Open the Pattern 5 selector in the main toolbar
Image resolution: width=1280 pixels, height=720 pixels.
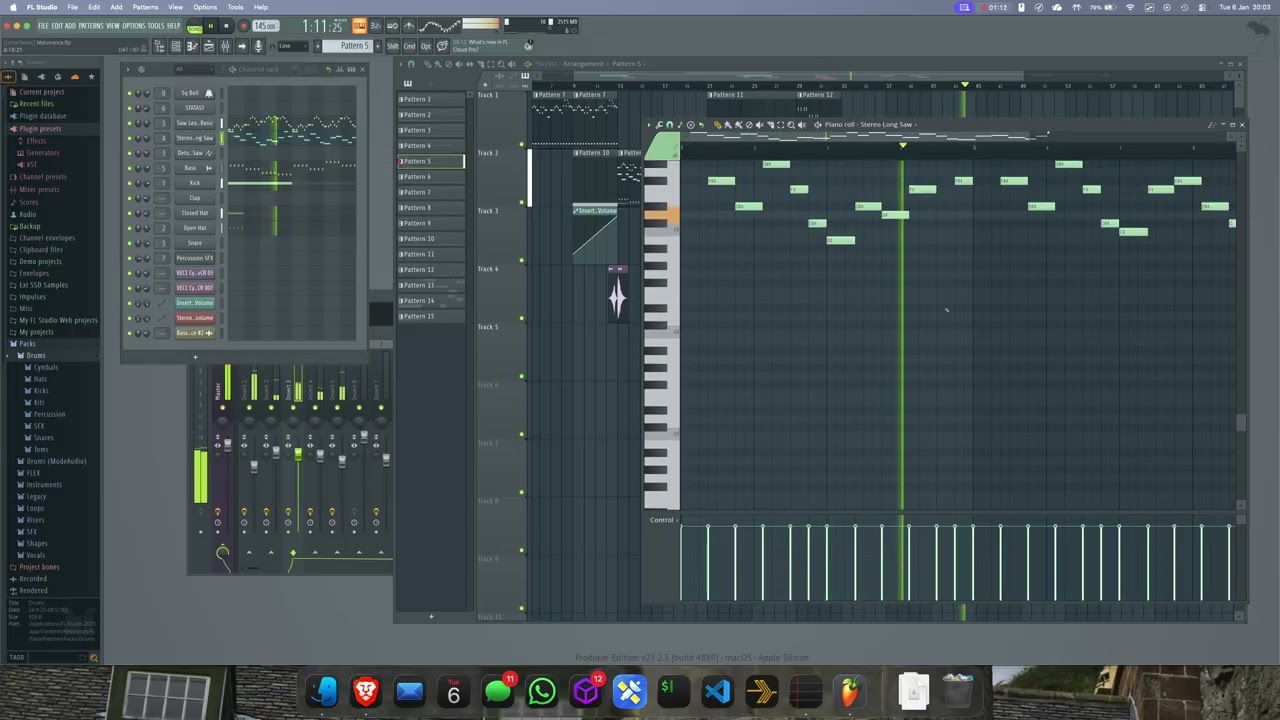[x=348, y=46]
